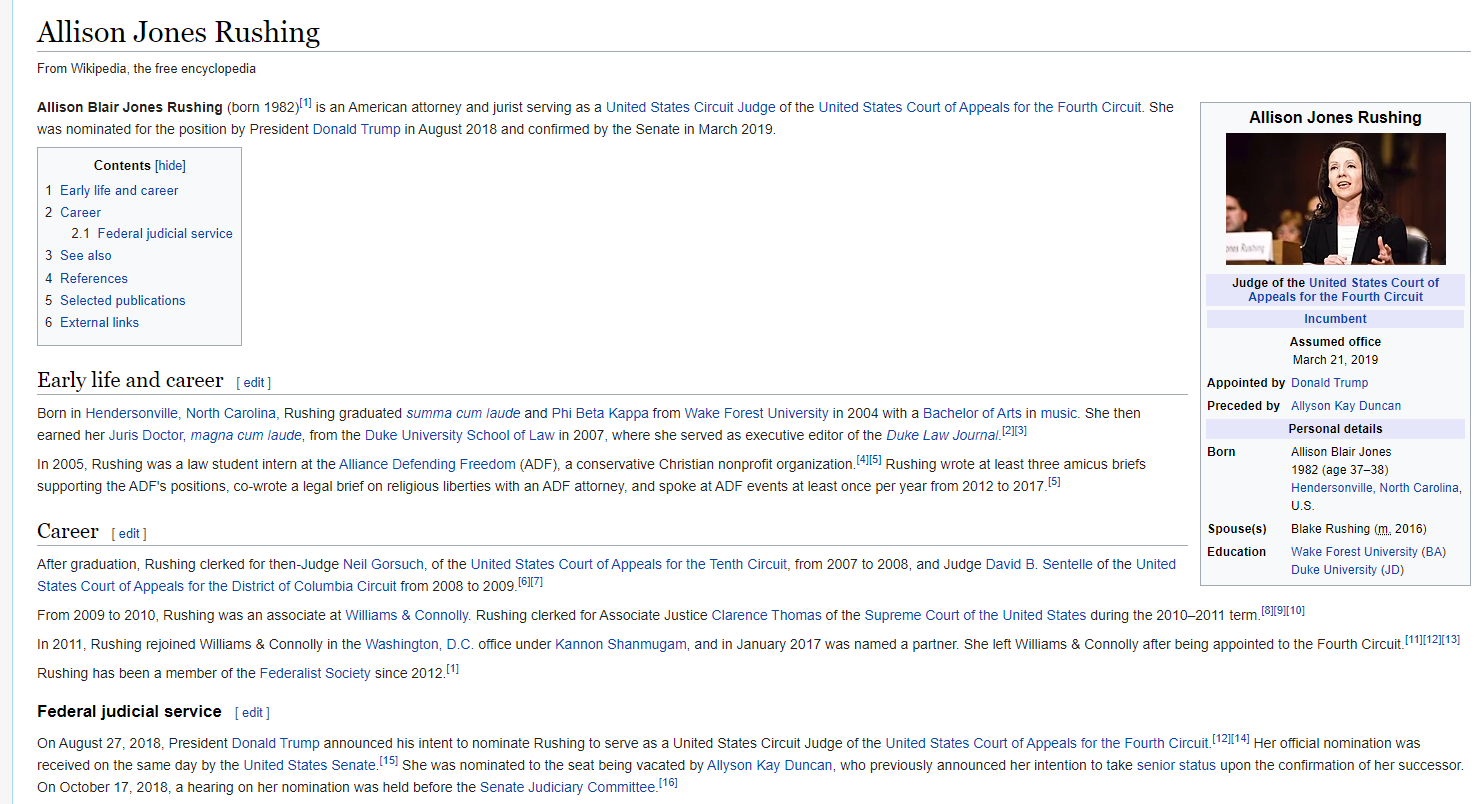Jump to citation [16] after Judiciary Committee
This screenshot has width=1484, height=804.
point(668,782)
